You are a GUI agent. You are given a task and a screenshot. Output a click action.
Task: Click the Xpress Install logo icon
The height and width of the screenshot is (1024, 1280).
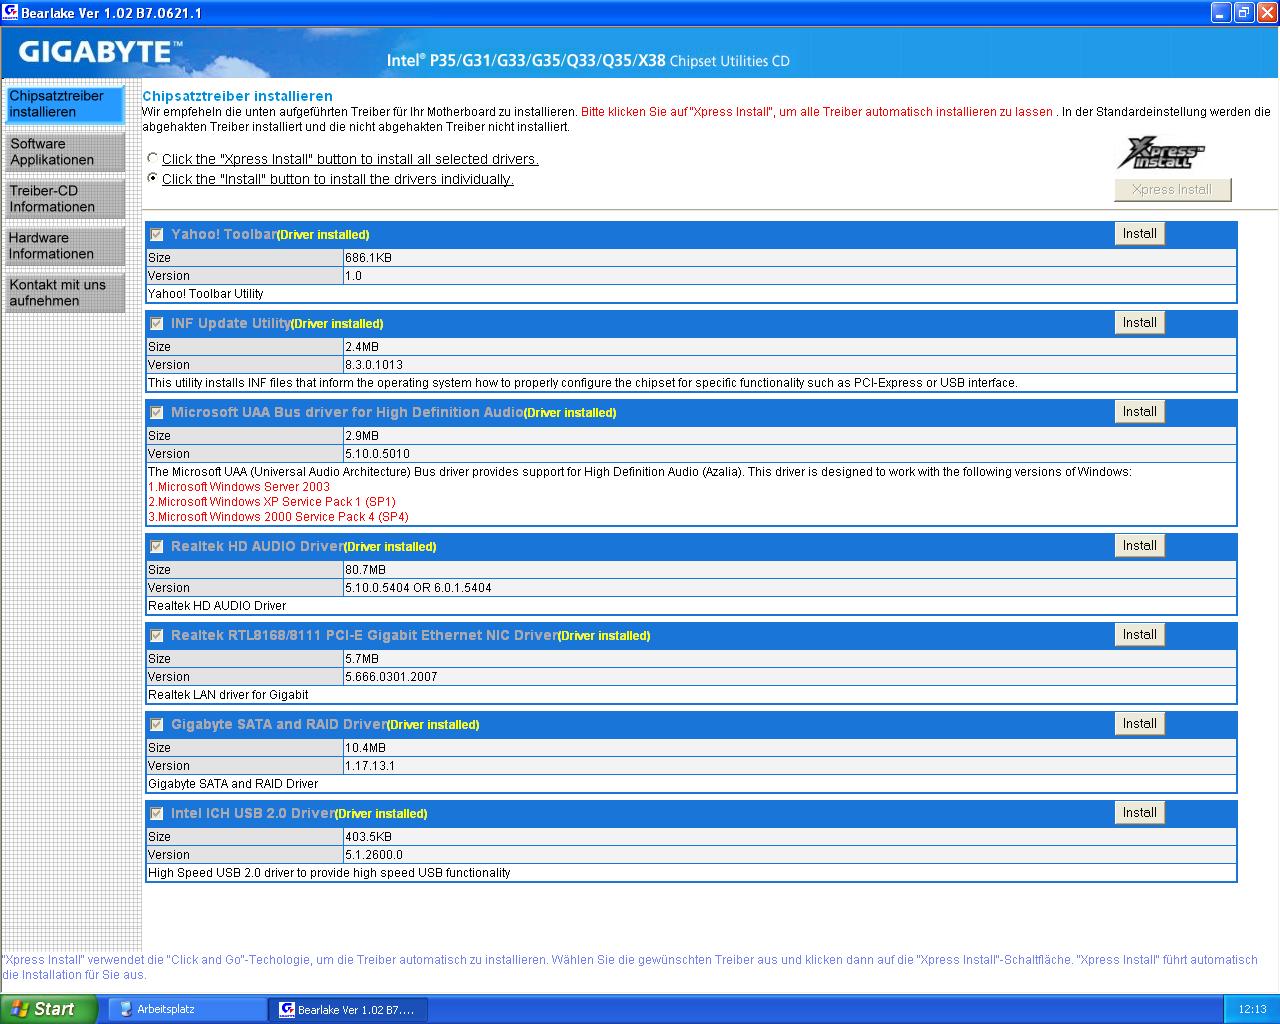click(1161, 153)
